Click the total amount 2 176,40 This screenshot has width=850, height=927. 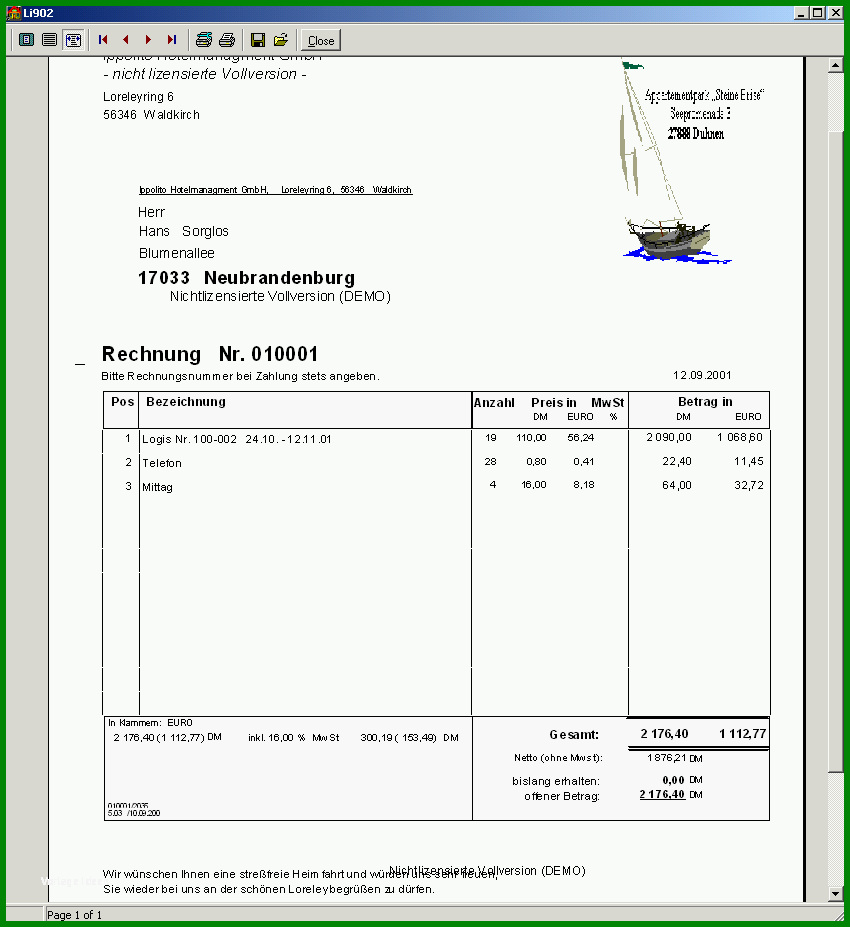[x=664, y=734]
